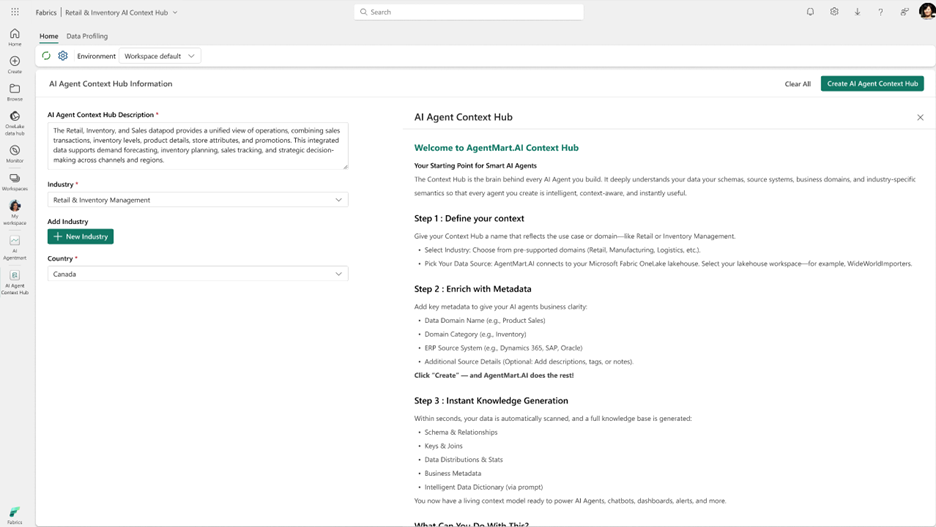Click Your Starting Point for Smart AI Agents
Screen dimensions: 936x527
[x=475, y=166]
